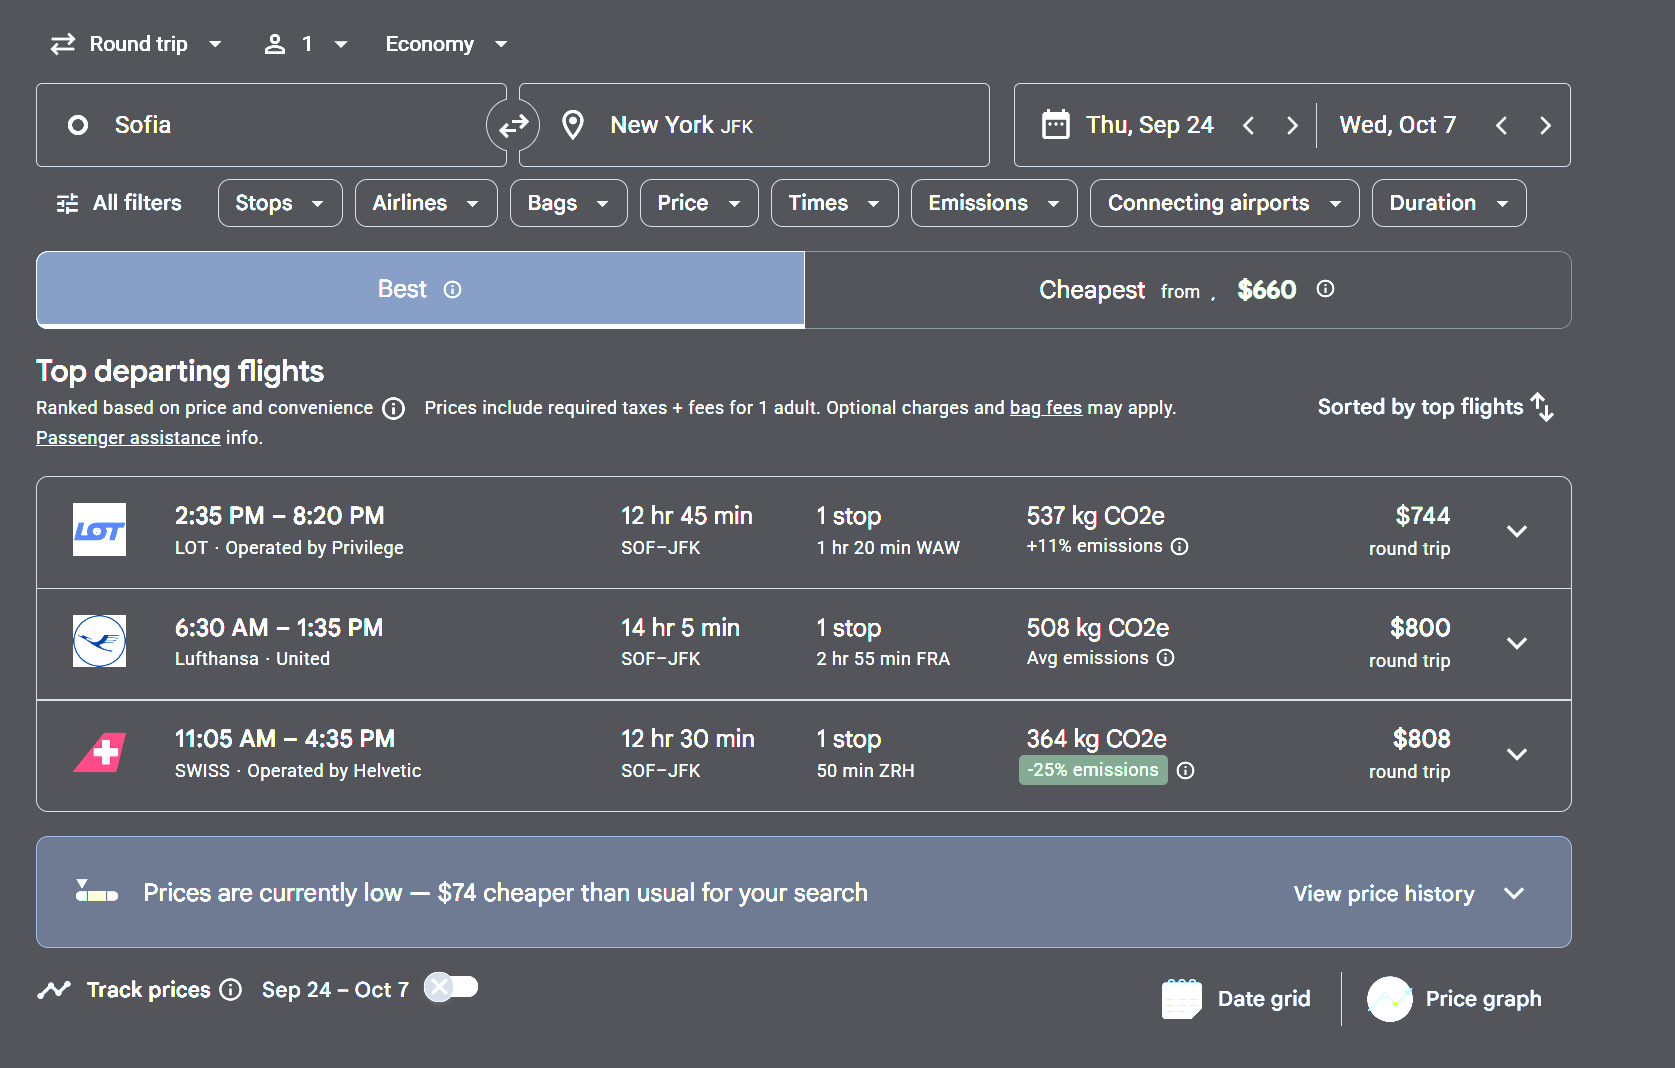Click the Track prices trend icon
The height and width of the screenshot is (1068, 1675).
pyautogui.click(x=54, y=990)
